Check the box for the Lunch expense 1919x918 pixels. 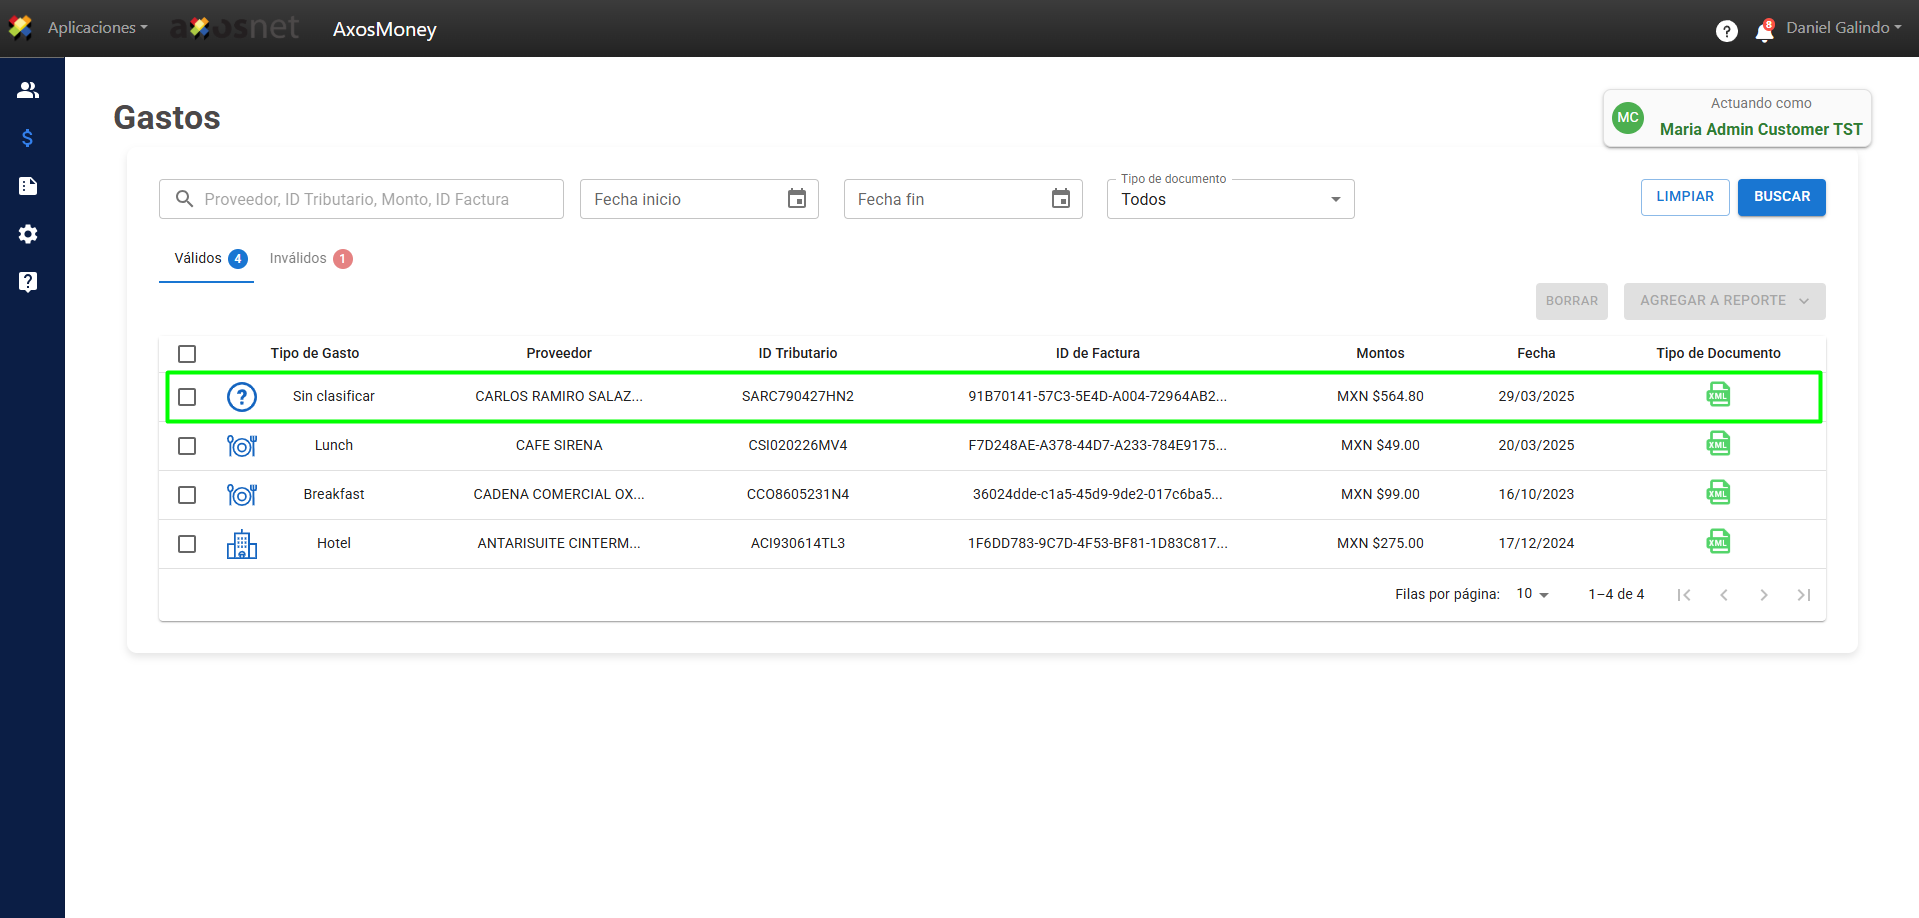187,446
